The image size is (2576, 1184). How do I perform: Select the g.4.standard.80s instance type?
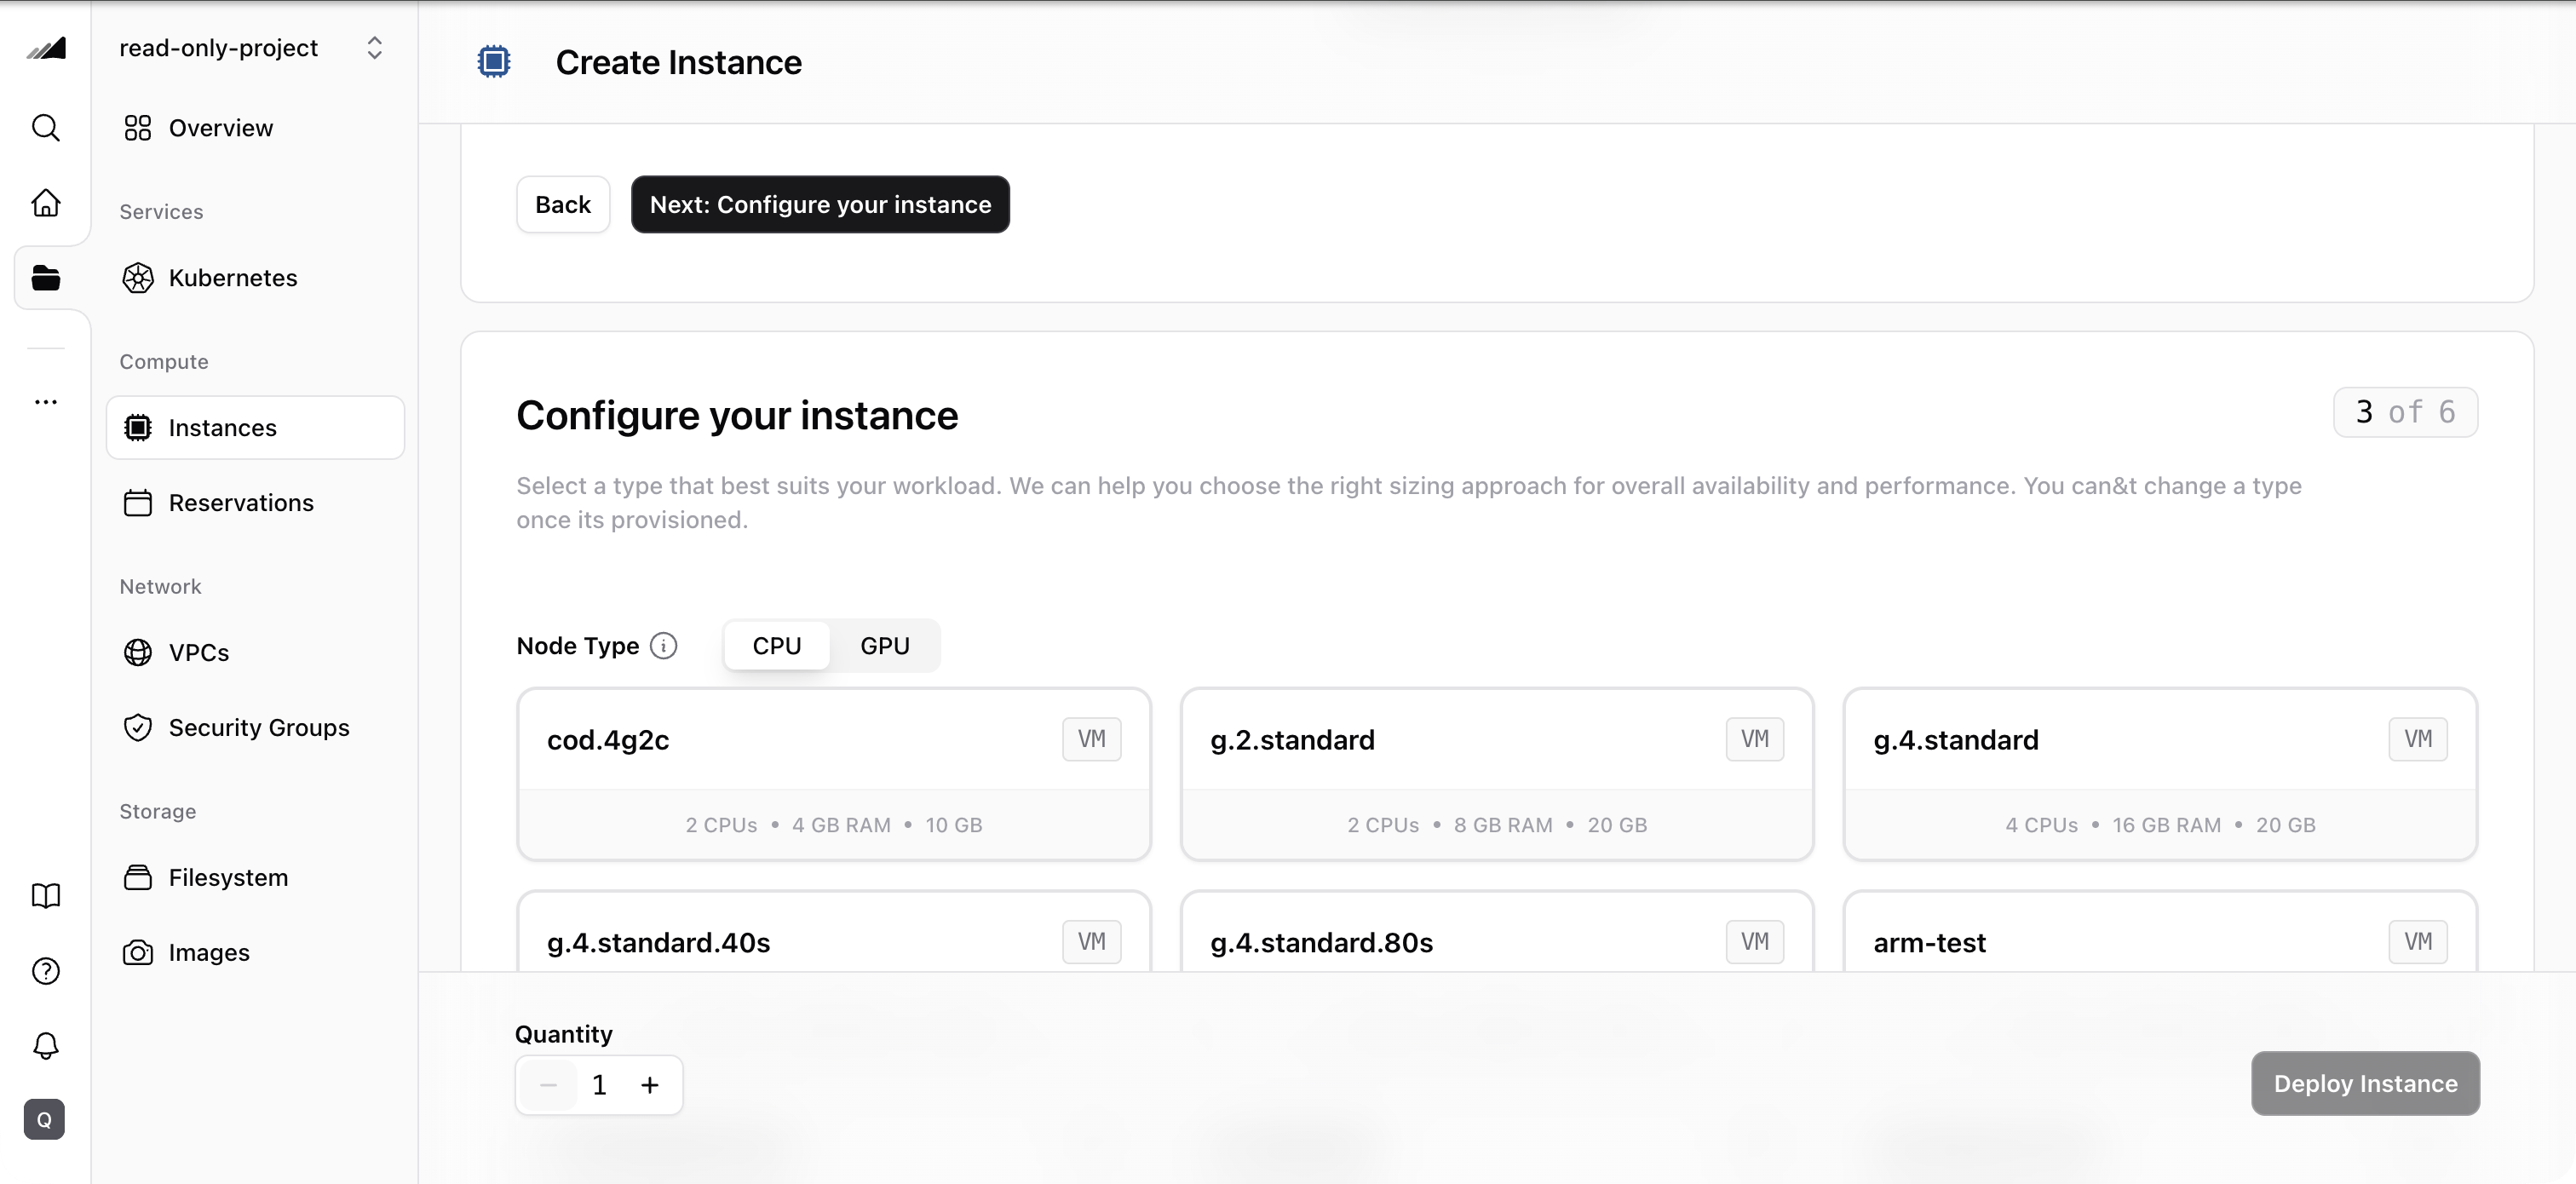[1497, 932]
